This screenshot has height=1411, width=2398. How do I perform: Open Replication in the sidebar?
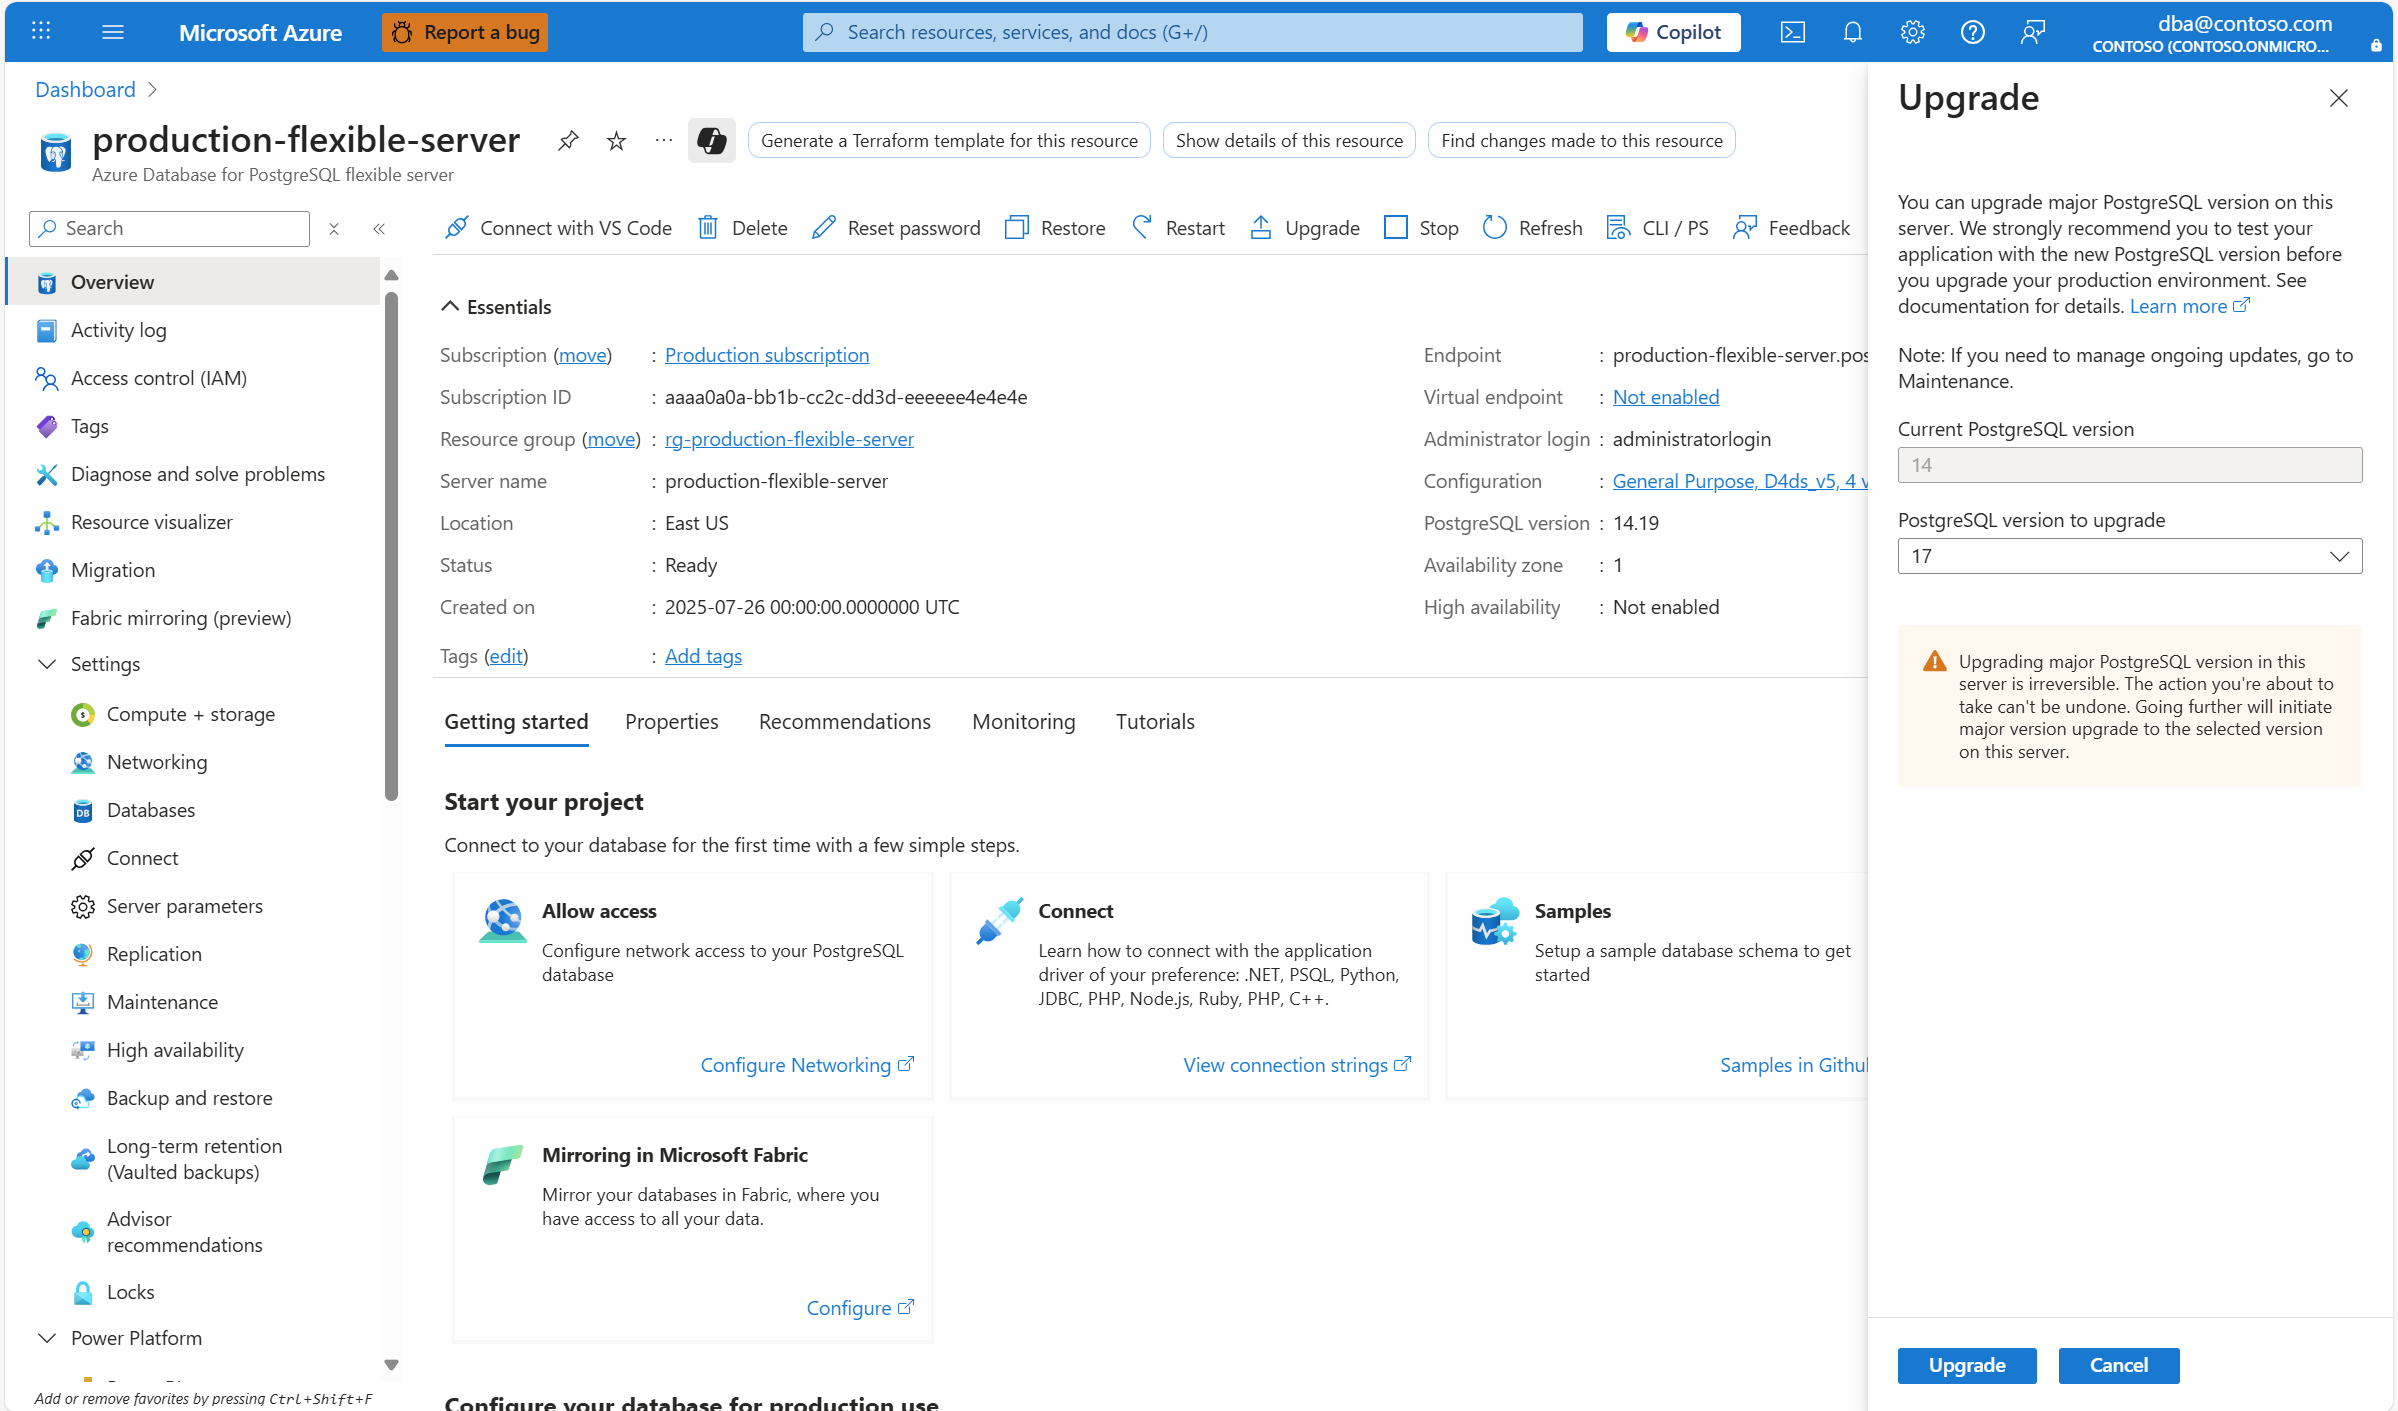(154, 954)
